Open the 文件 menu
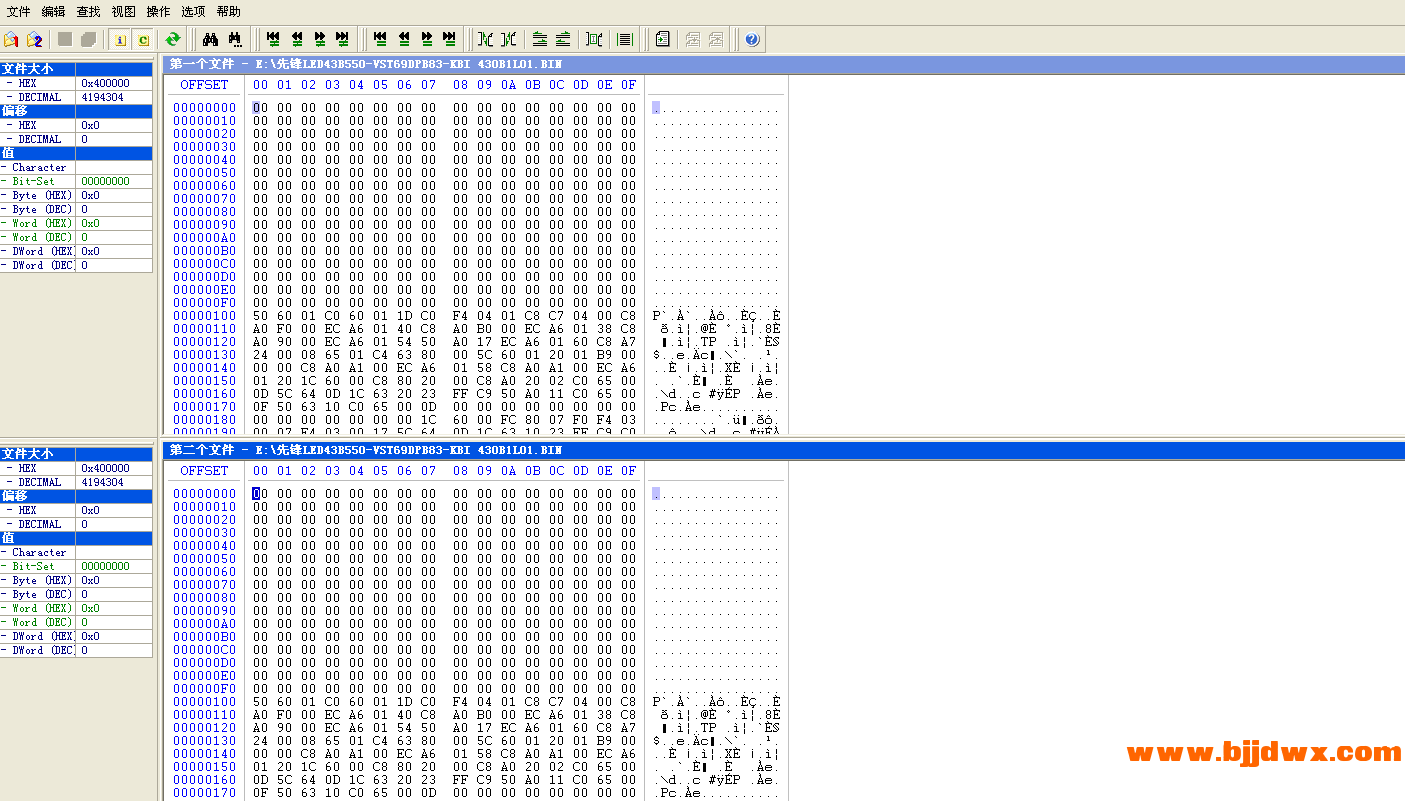This screenshot has width=1405, height=801. 18,11
